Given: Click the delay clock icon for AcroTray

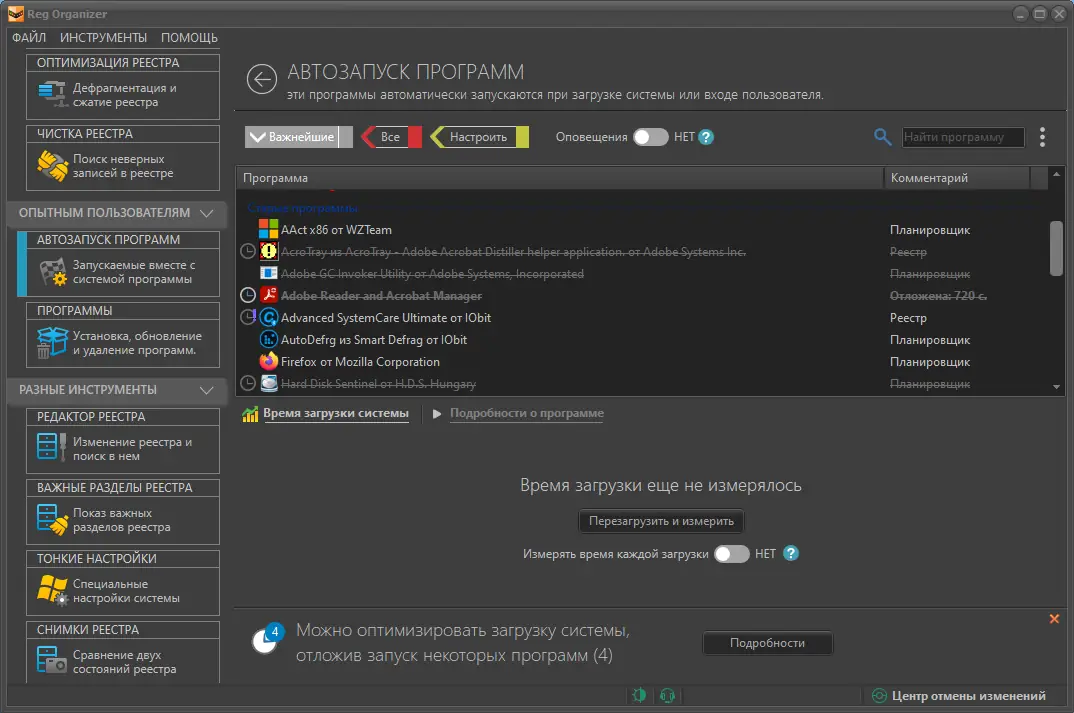Looking at the screenshot, I should pyautogui.click(x=248, y=251).
